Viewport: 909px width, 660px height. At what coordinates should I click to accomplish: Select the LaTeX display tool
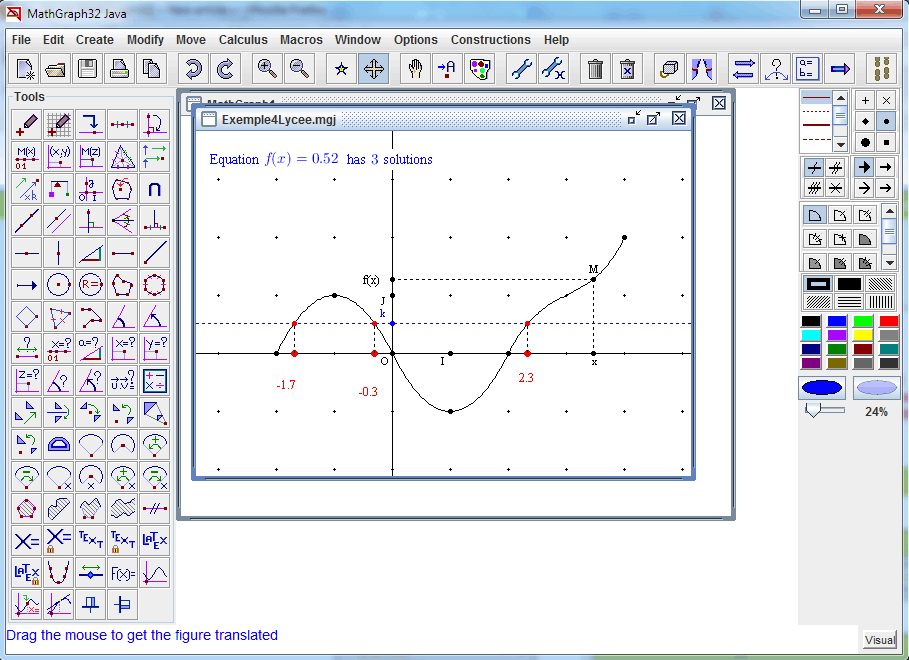(x=155, y=541)
